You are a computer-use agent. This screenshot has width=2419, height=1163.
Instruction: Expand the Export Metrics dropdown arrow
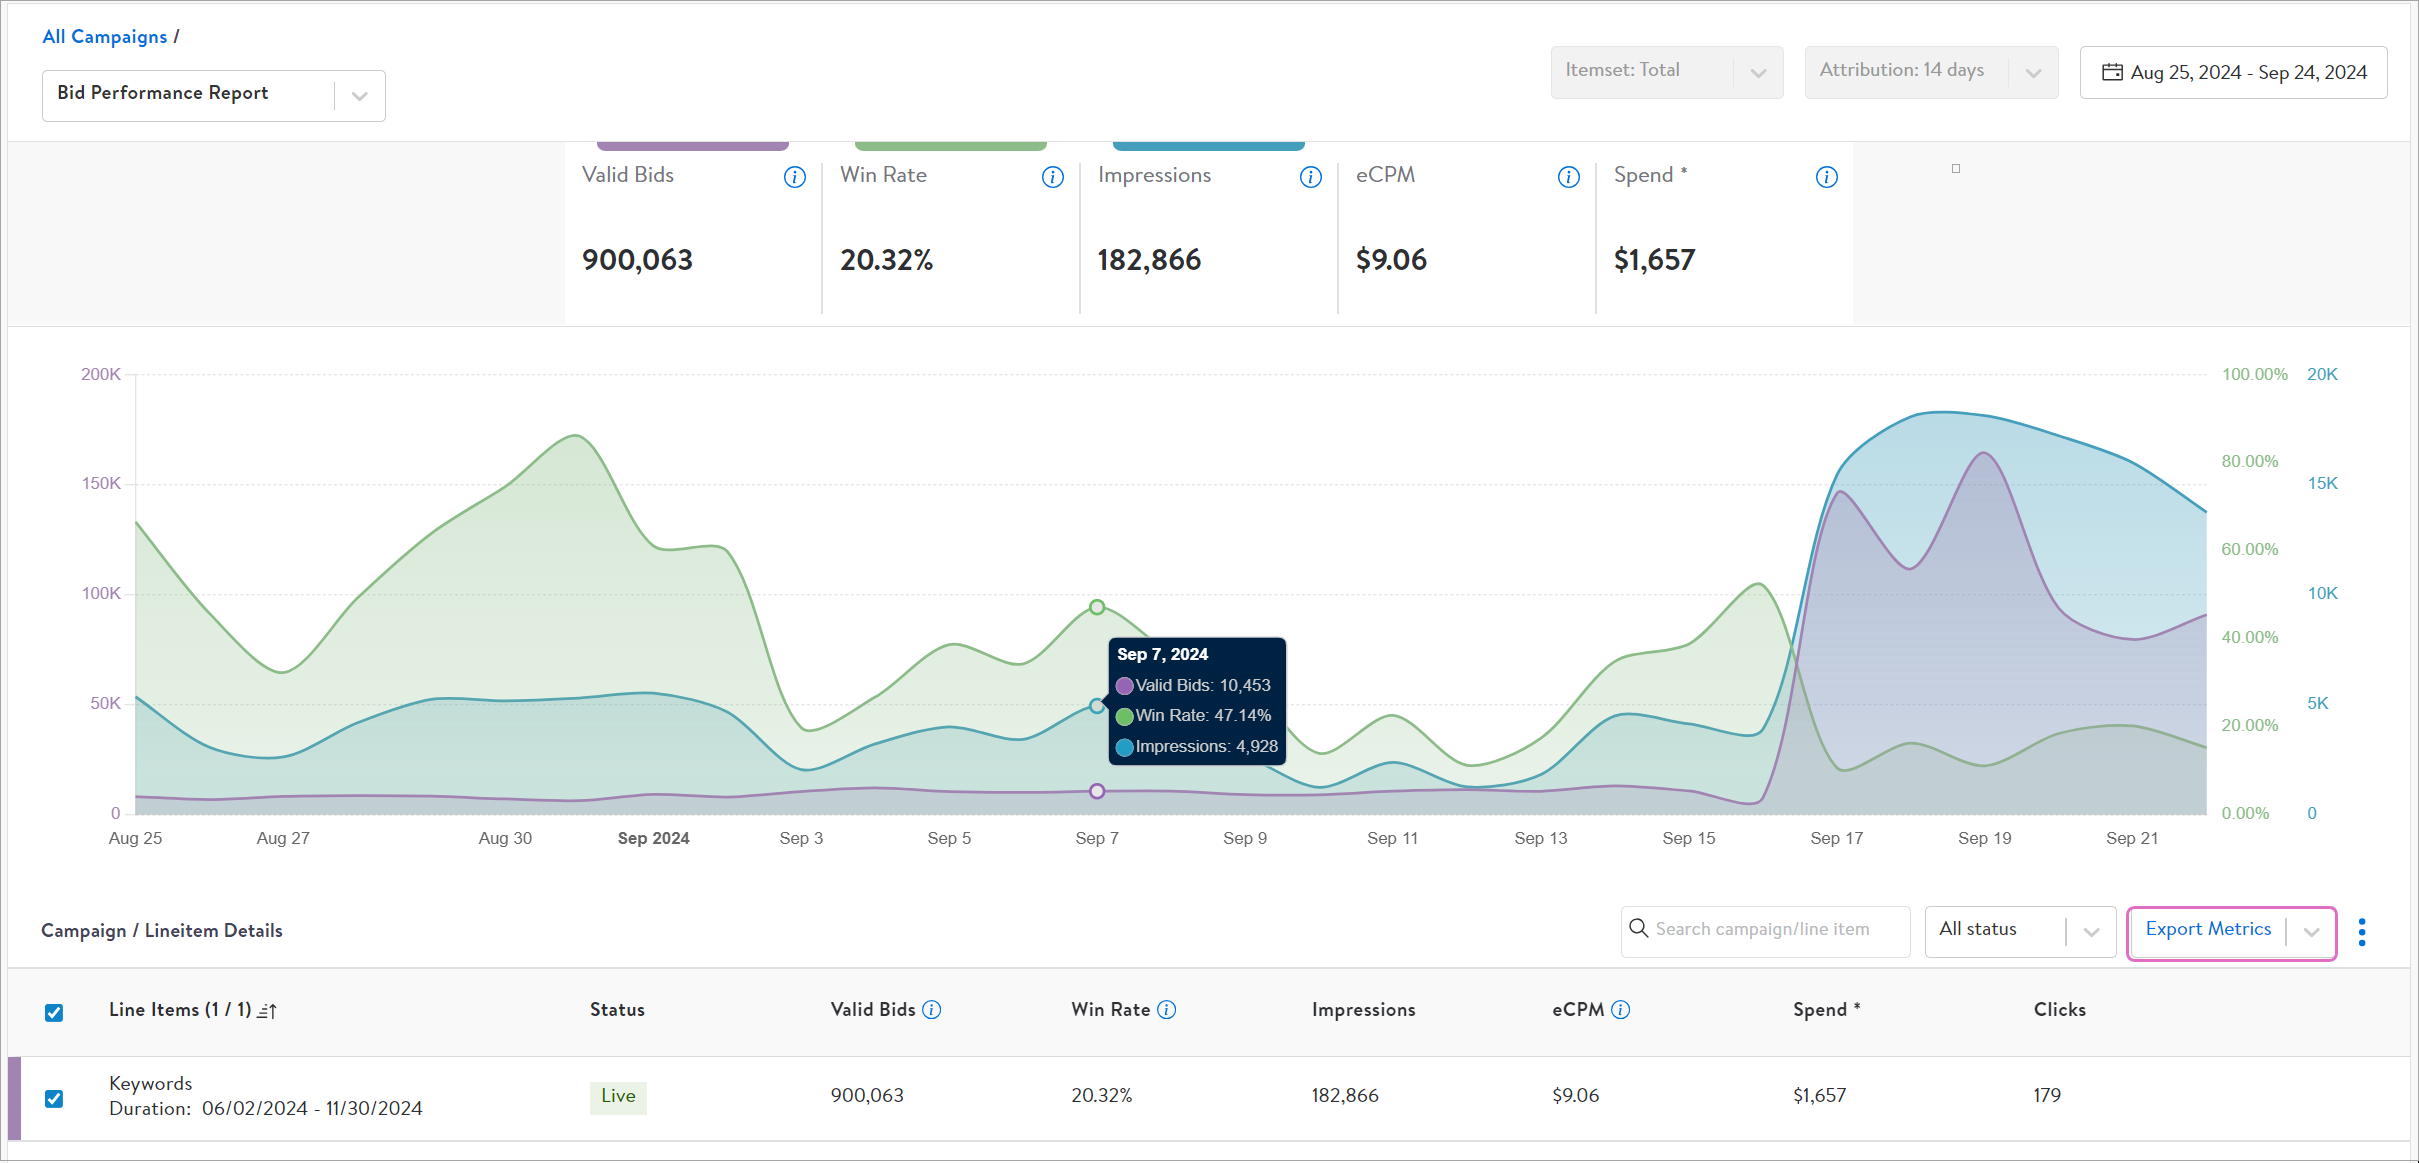click(2311, 932)
